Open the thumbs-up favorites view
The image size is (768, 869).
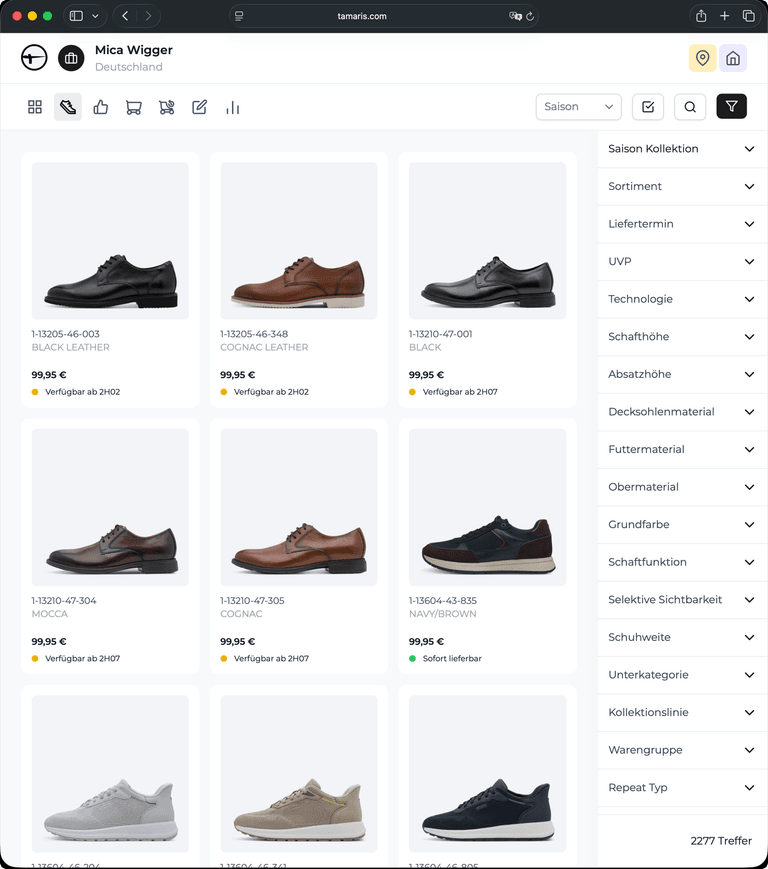100,106
